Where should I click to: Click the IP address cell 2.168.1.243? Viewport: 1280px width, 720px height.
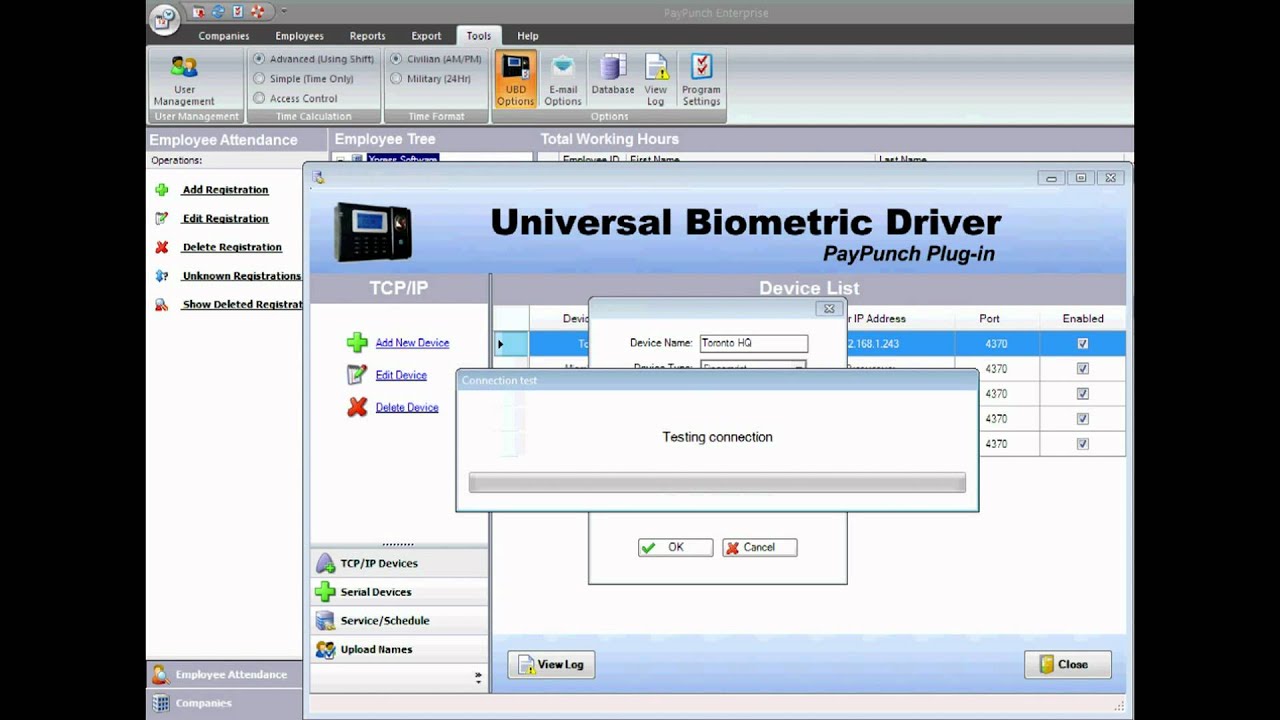875,344
